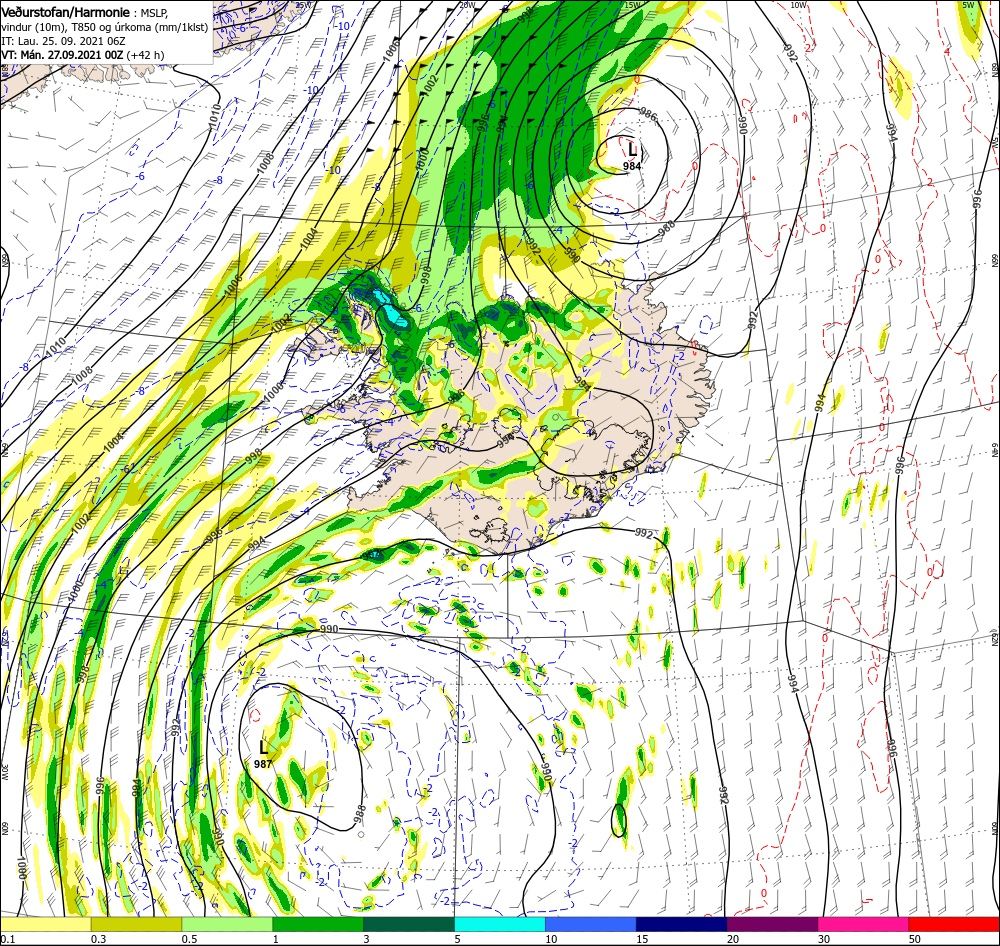The height and width of the screenshot is (946, 1000).
Task: Click the legend value 10 under blue
Action: pyautogui.click(x=551, y=939)
